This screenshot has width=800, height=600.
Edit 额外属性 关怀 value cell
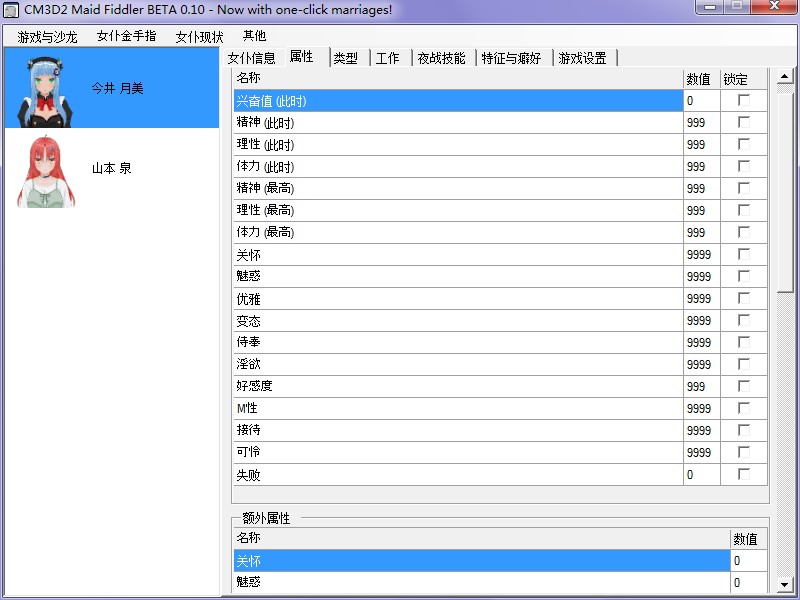[x=748, y=561]
